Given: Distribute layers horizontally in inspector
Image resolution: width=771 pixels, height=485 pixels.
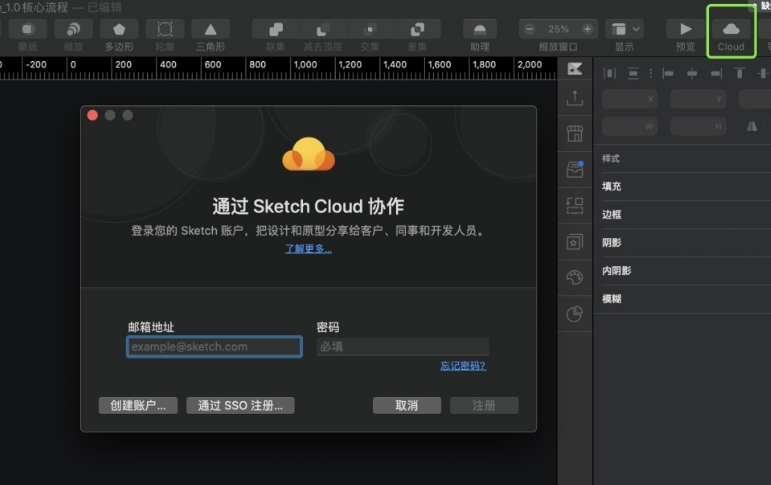Looking at the screenshot, I should pyautogui.click(x=610, y=73).
